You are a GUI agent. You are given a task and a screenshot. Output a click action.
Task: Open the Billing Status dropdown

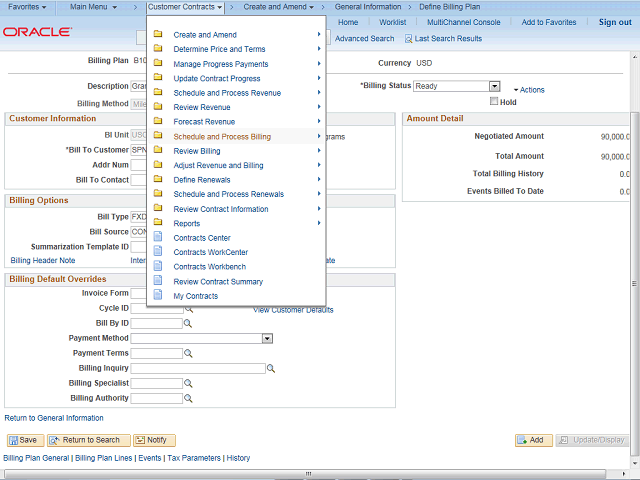tap(494, 86)
